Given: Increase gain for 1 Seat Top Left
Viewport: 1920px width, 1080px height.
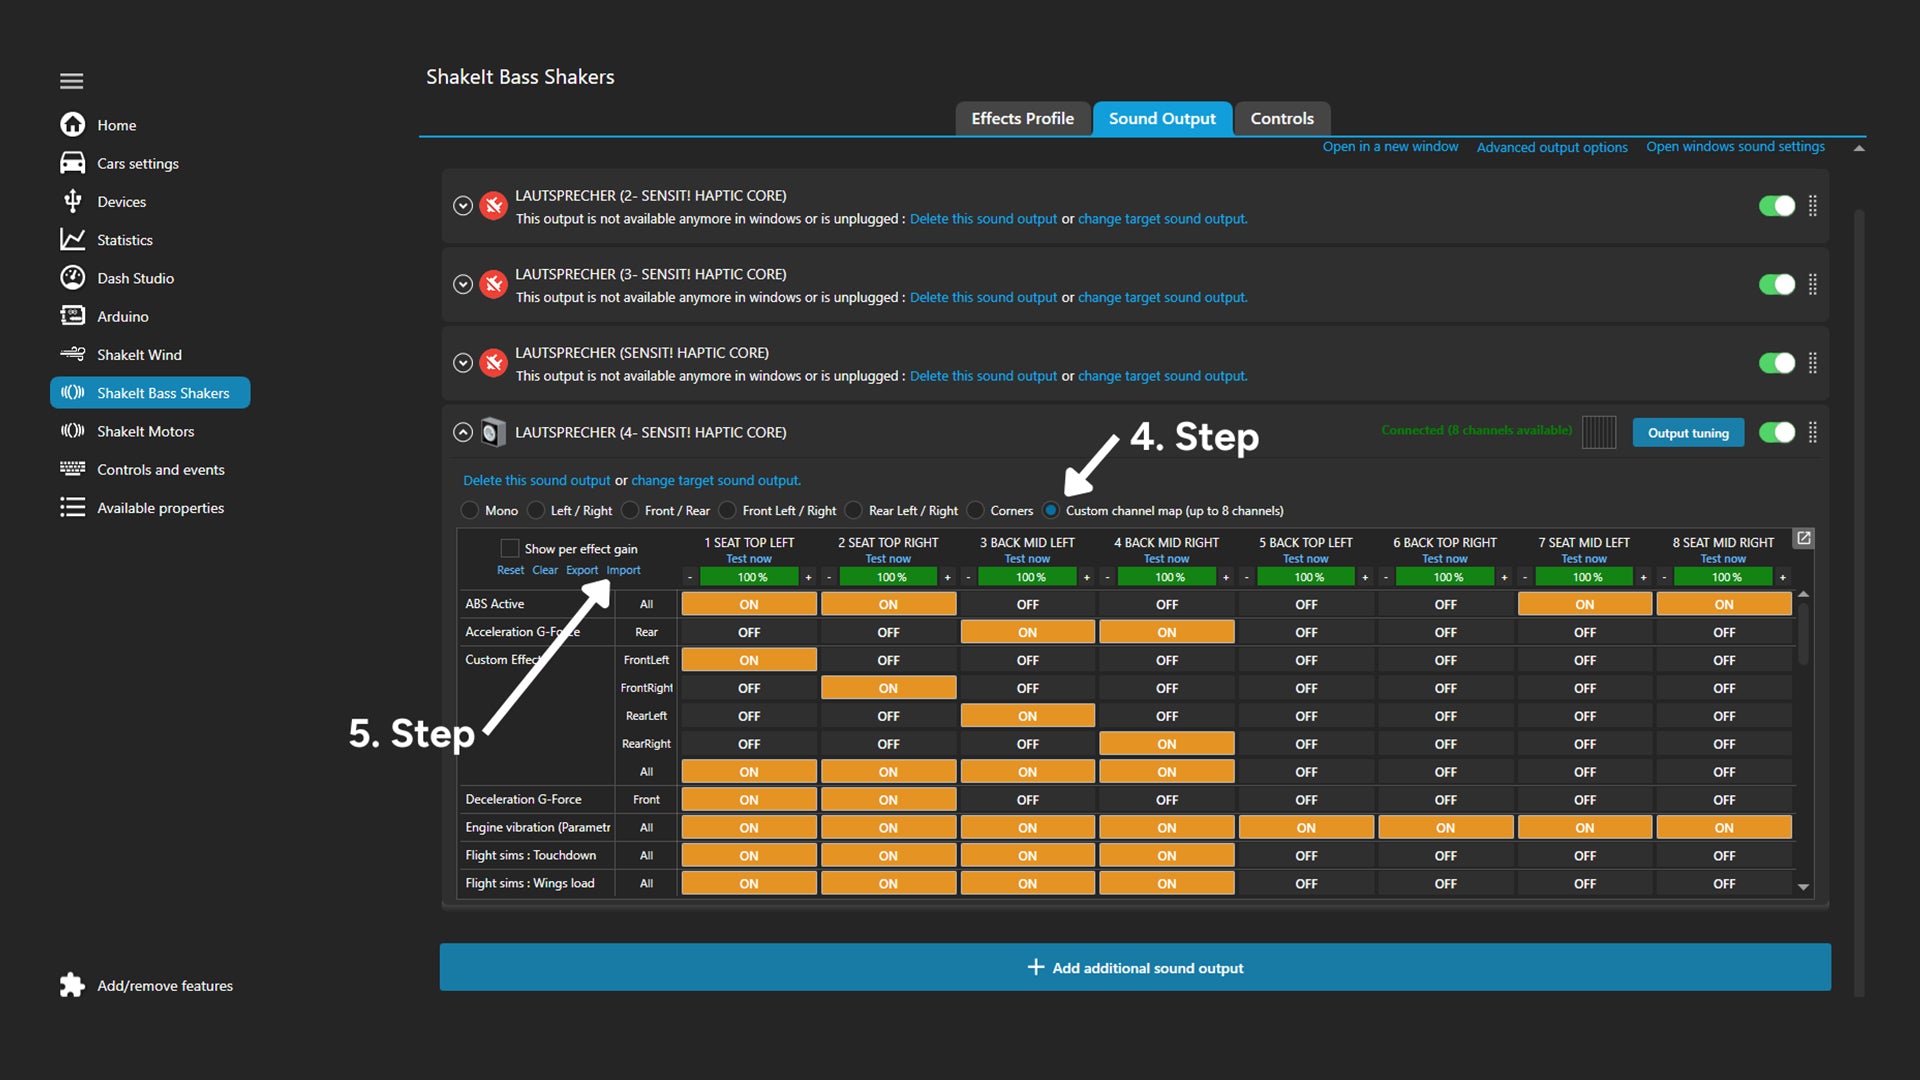Looking at the screenshot, I should [808, 577].
